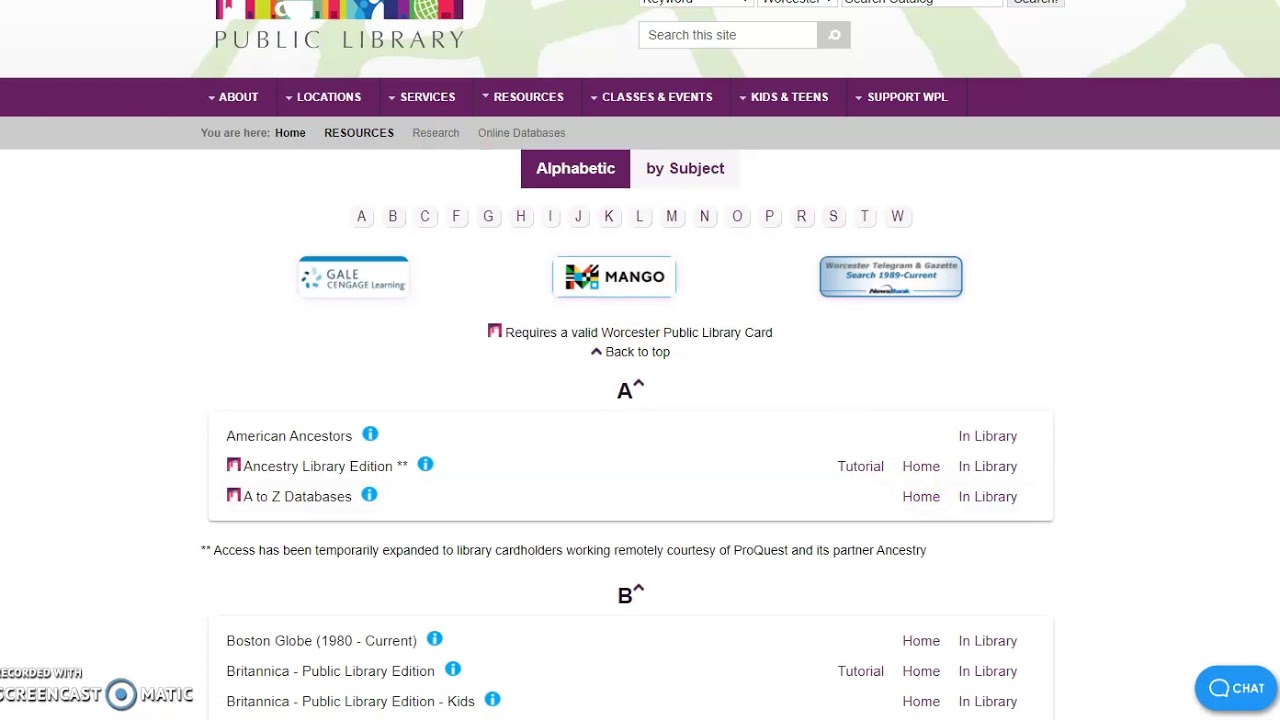Open the Chat bubble button

coord(1236,688)
